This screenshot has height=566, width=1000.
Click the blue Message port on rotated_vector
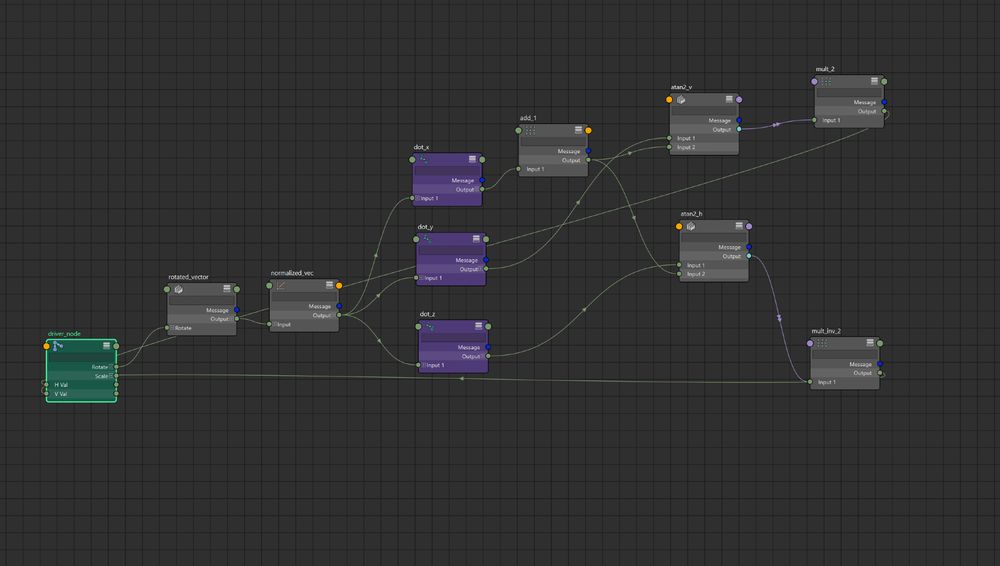tap(237, 310)
